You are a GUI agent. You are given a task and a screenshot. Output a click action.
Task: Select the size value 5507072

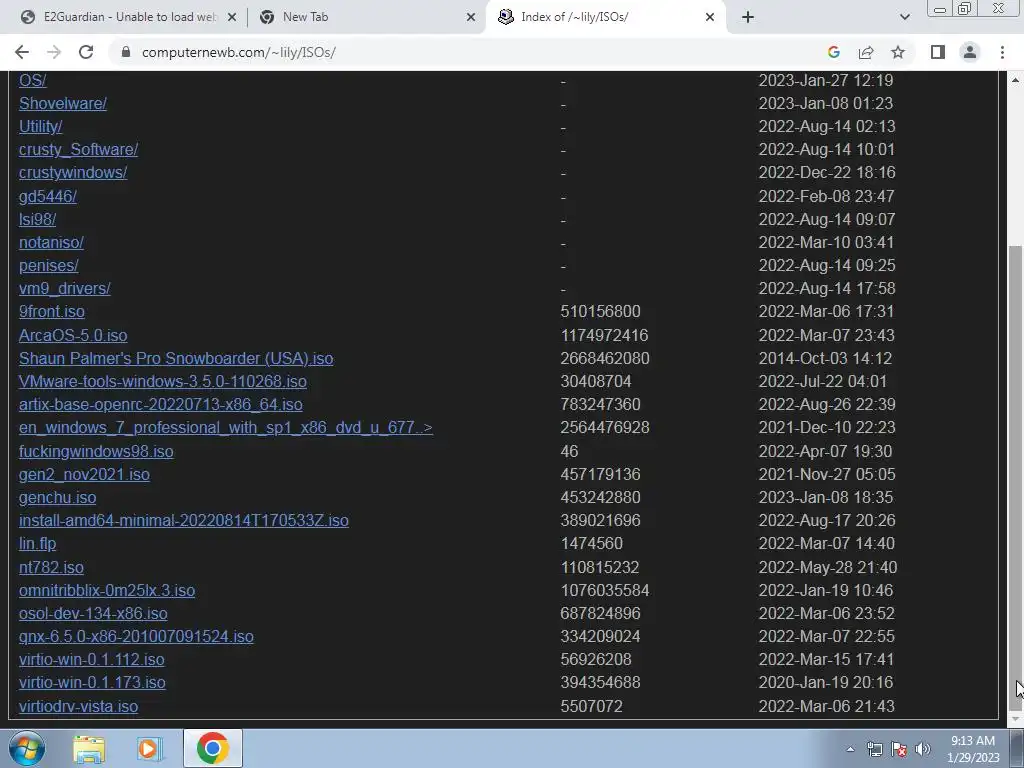coord(591,707)
